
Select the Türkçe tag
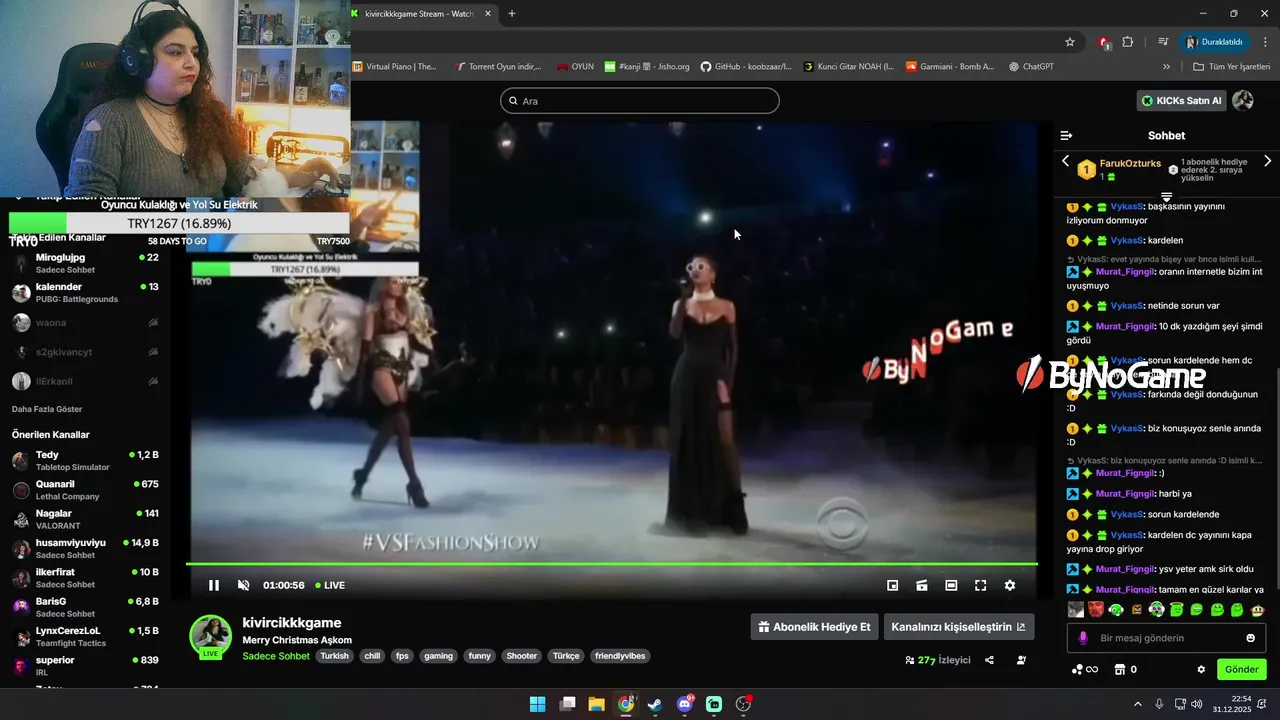click(566, 656)
